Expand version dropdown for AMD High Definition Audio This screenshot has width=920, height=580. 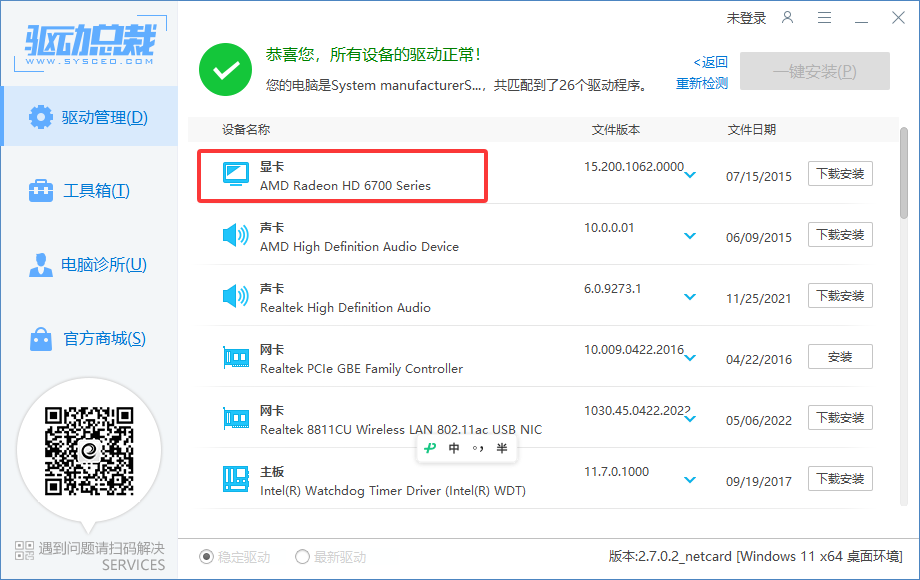pos(690,236)
